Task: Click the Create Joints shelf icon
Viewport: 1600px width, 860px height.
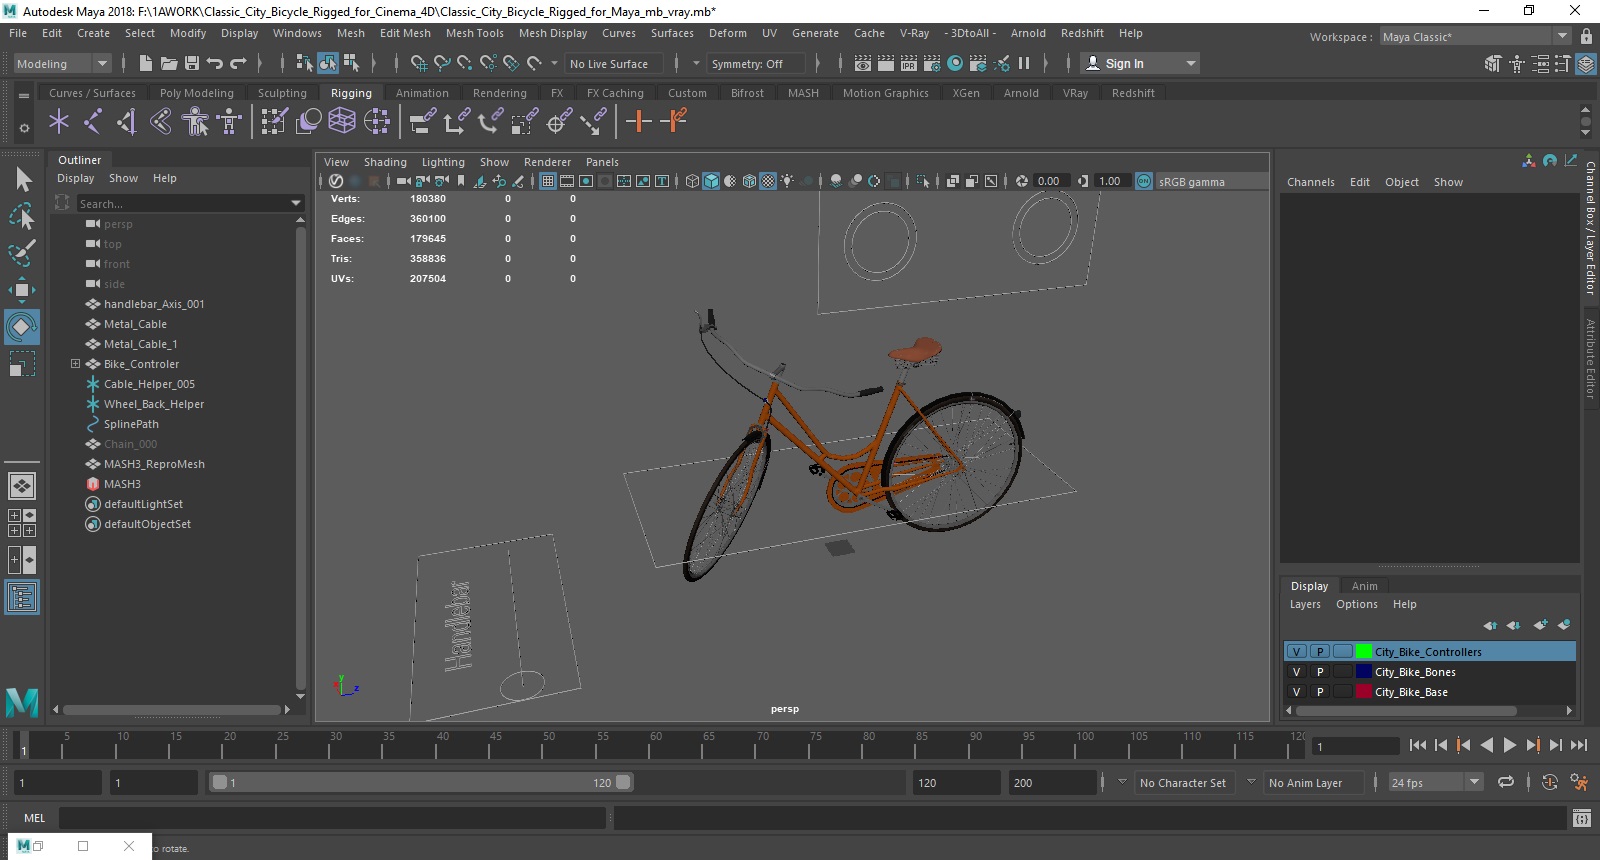Action: pos(93,122)
